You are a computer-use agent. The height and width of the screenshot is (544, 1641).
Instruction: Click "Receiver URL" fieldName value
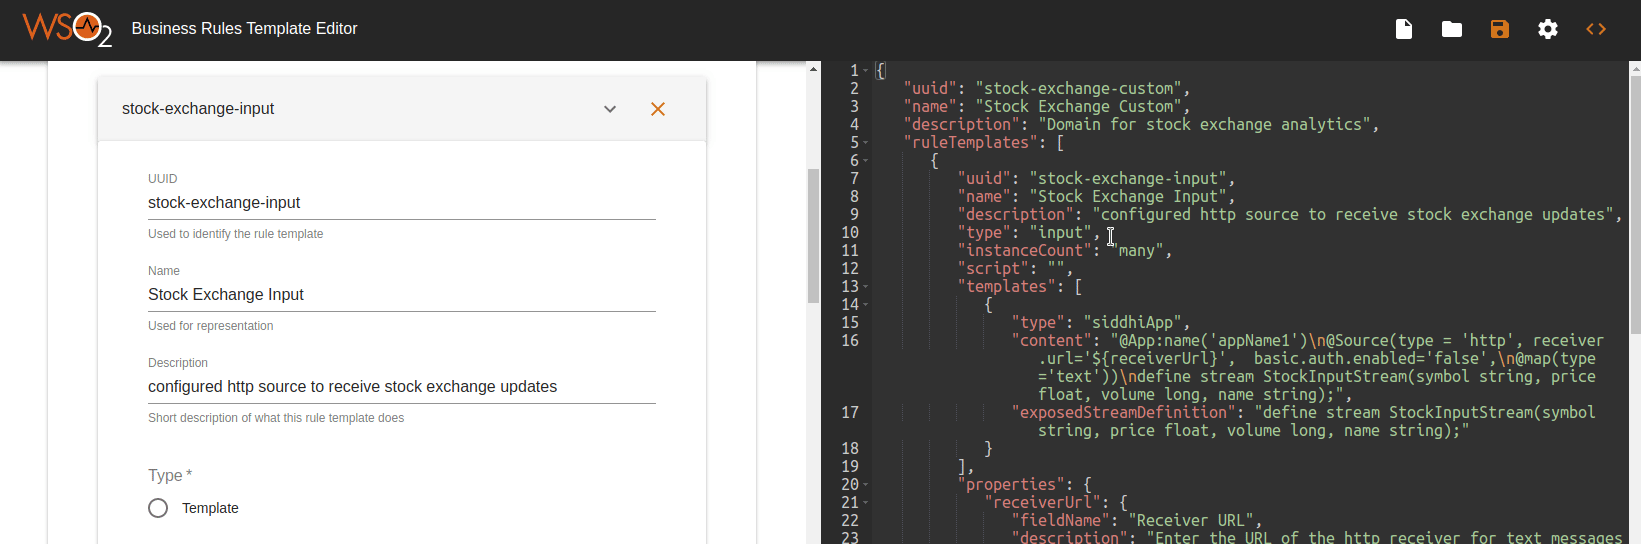tap(1191, 520)
